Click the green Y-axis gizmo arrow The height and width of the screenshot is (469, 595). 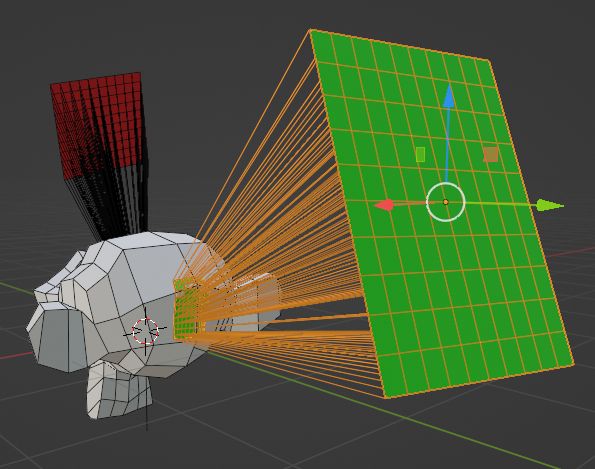coord(550,205)
